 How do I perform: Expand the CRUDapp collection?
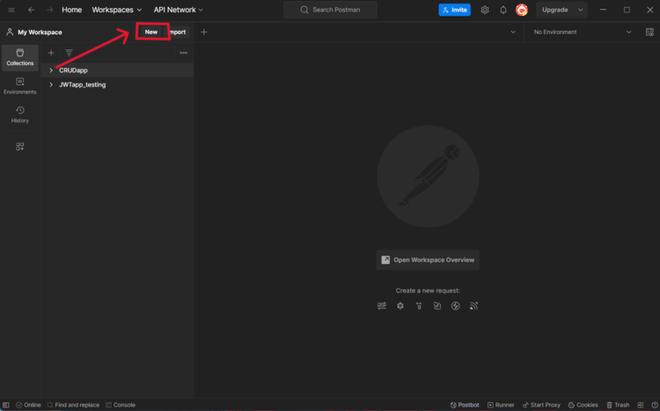51,70
